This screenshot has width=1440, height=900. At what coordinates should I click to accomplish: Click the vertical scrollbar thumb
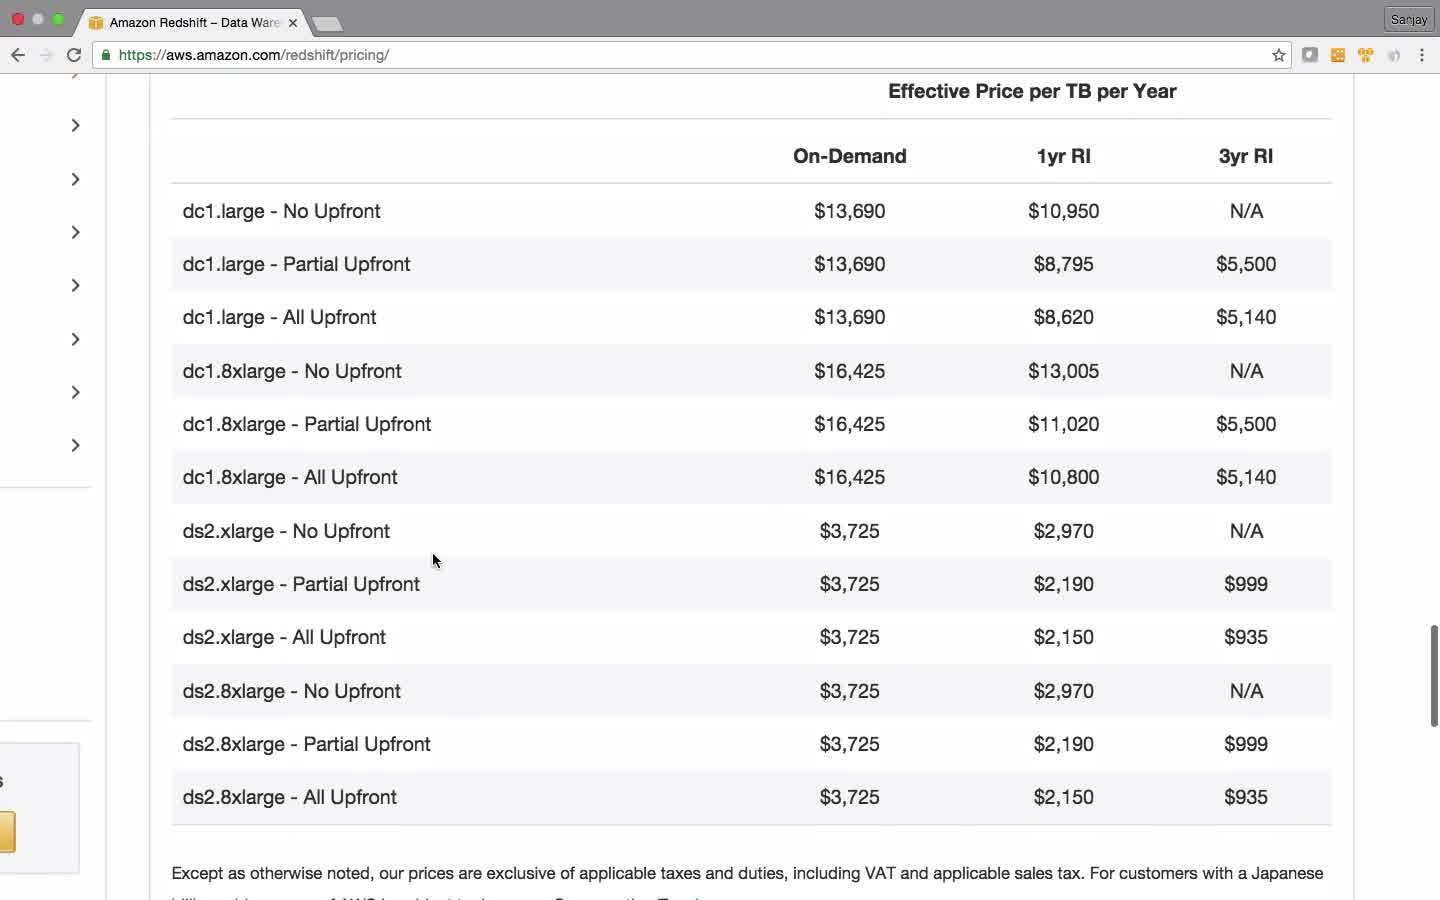pos(1433,675)
